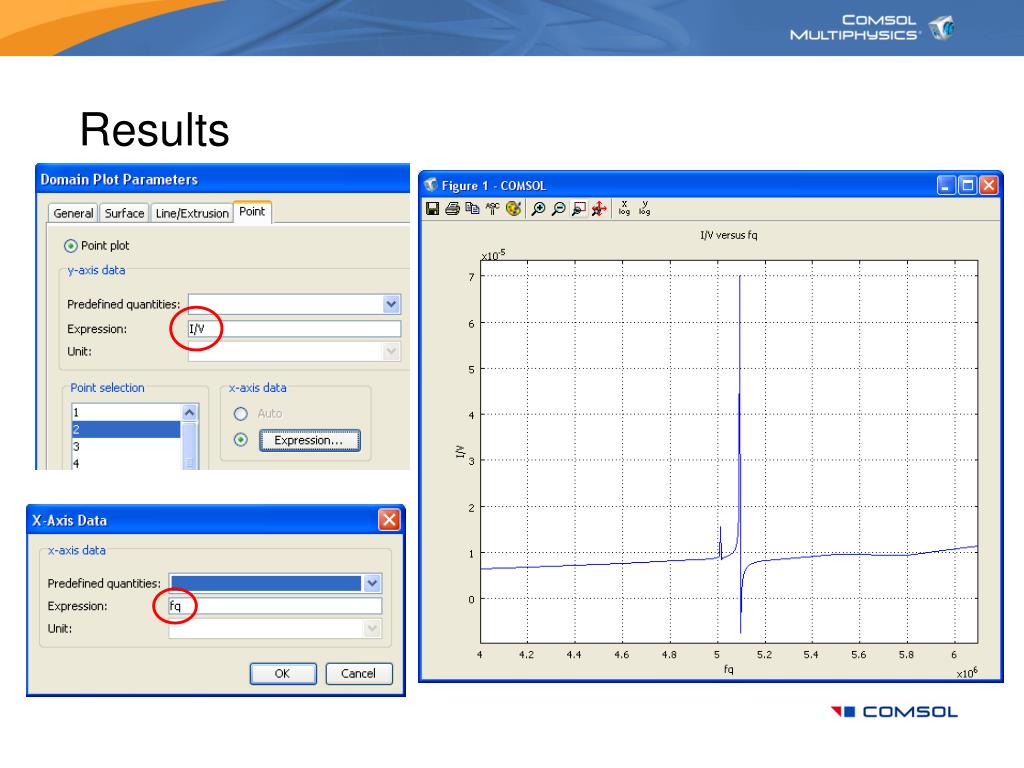This screenshot has width=1024, height=768.
Task: Switch to the Surface tab
Action: pos(124,213)
